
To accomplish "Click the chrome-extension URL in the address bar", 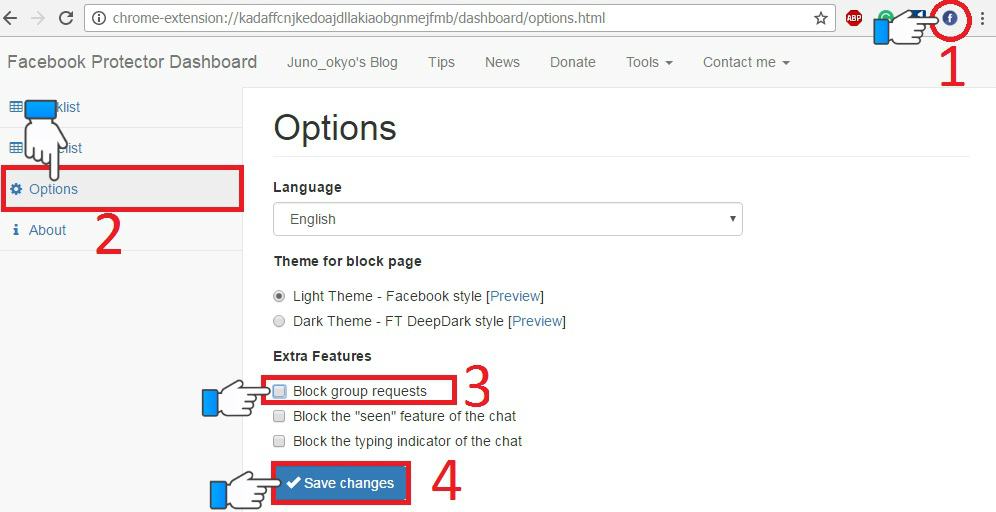I will coord(359,18).
